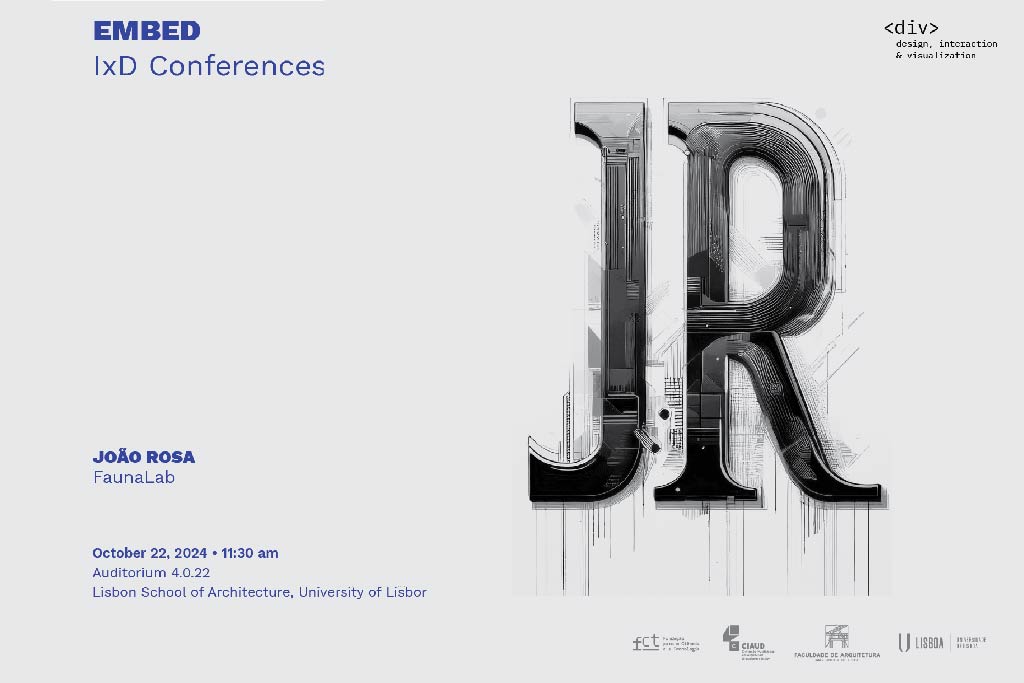Click the U Lisboa logo
The width and height of the screenshot is (1024, 683).
(x=942, y=643)
